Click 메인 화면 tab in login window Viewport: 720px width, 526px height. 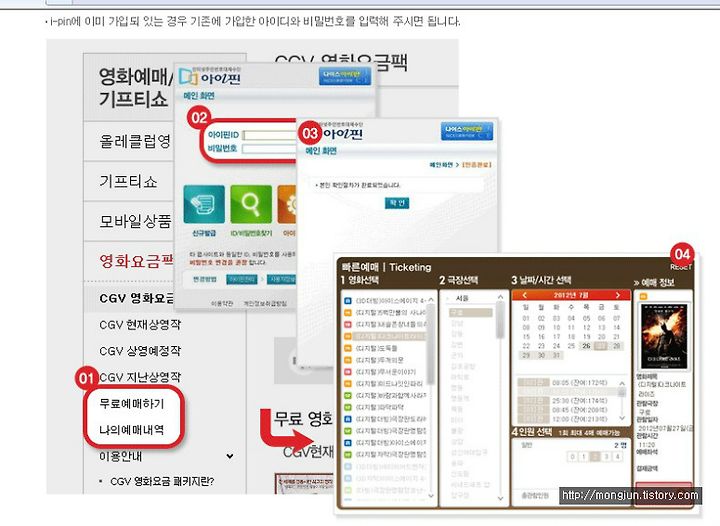coord(199,95)
